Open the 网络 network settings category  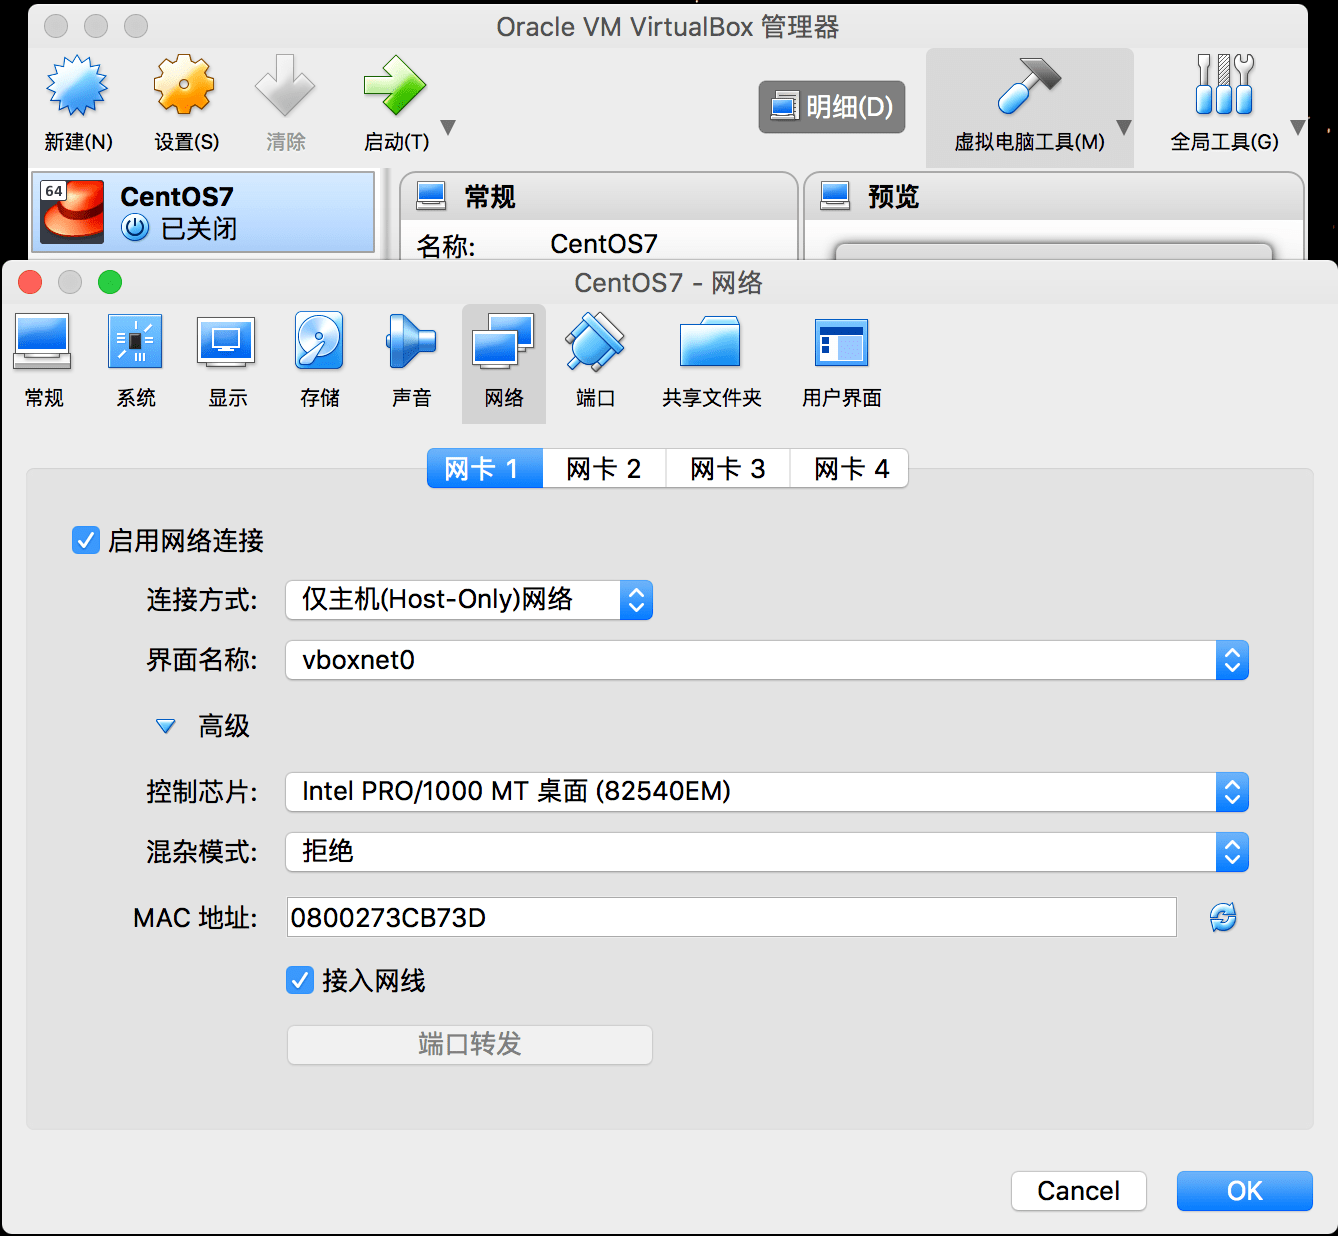click(x=504, y=363)
